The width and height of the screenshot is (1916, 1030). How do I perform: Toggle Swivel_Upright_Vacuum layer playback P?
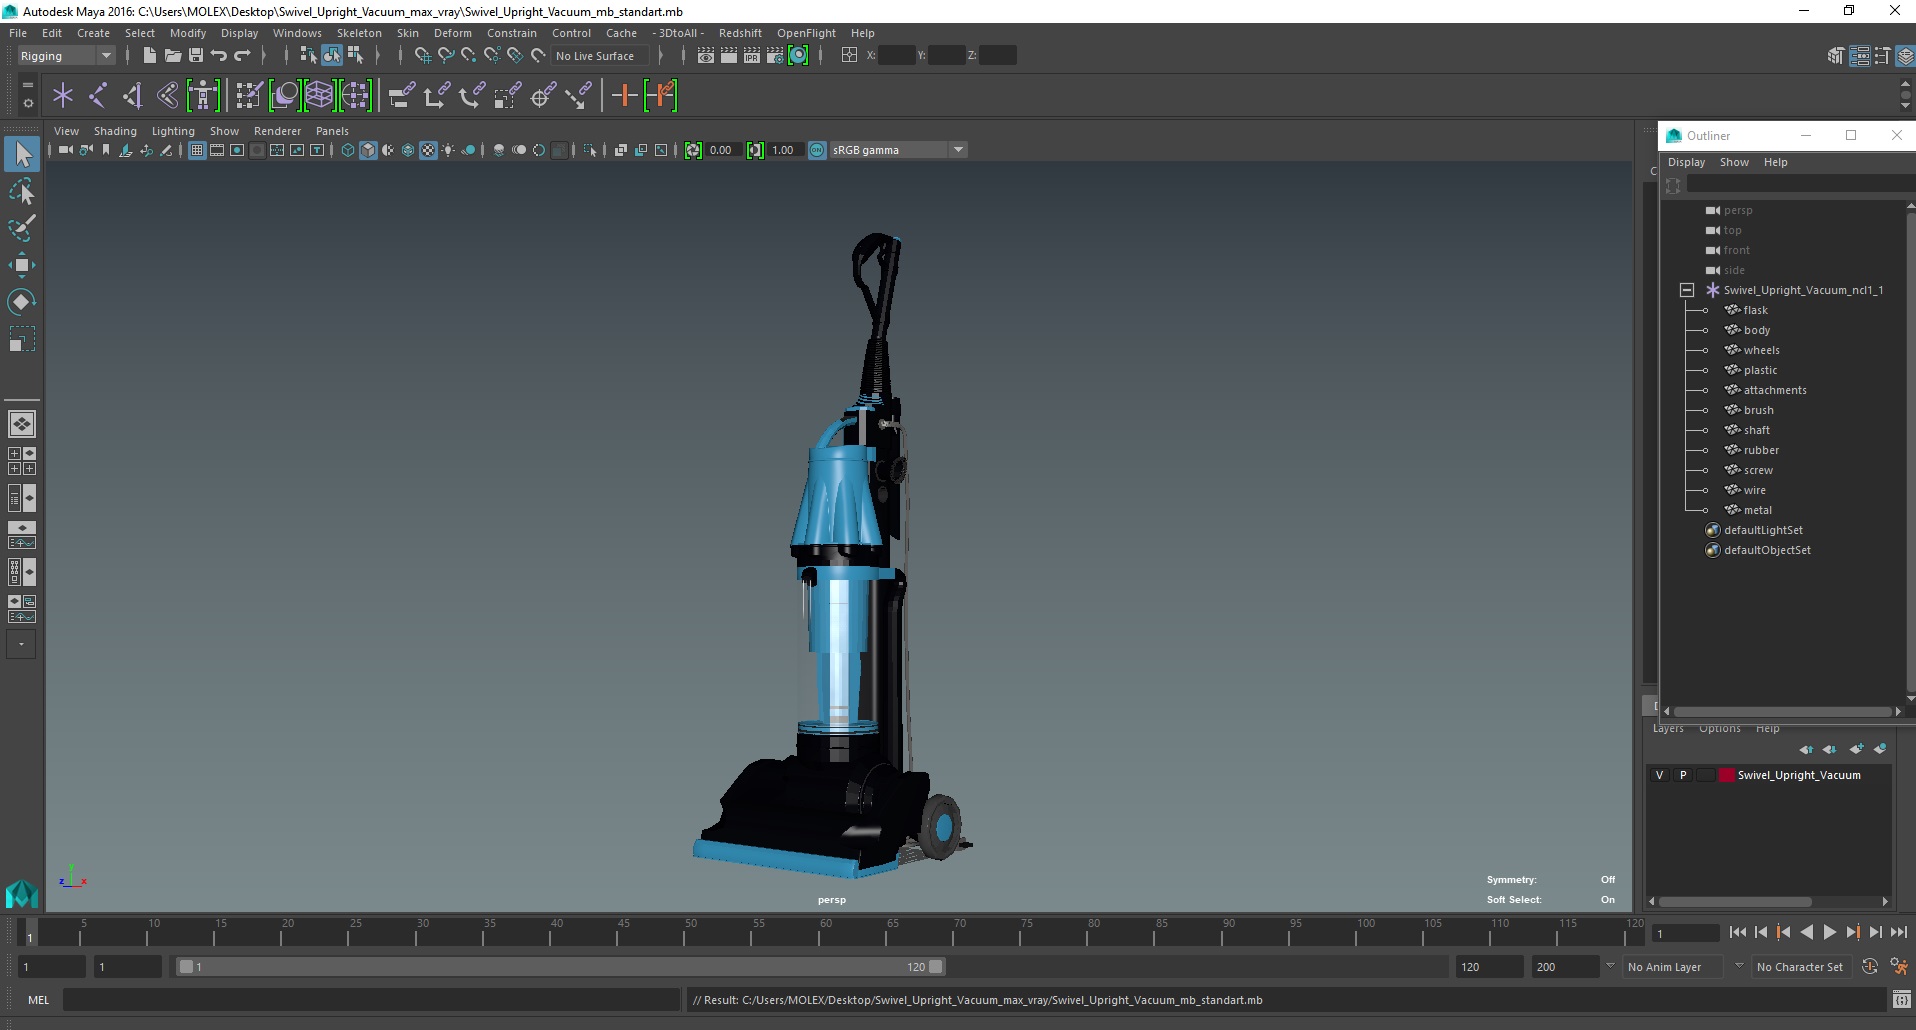tap(1683, 775)
